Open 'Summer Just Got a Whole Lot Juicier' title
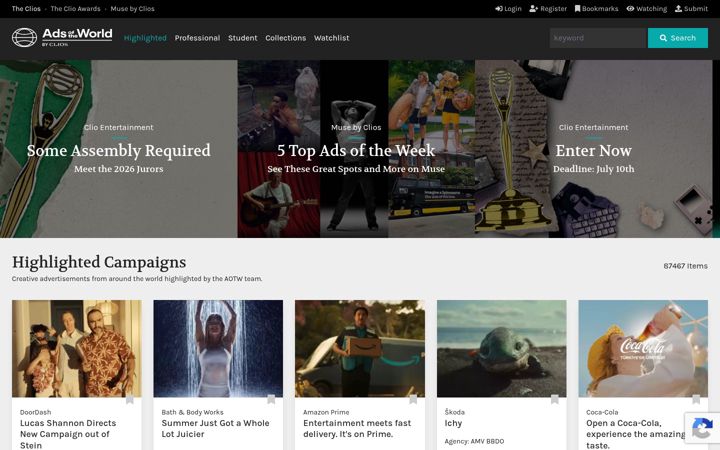The height and width of the screenshot is (450, 720). [215, 428]
